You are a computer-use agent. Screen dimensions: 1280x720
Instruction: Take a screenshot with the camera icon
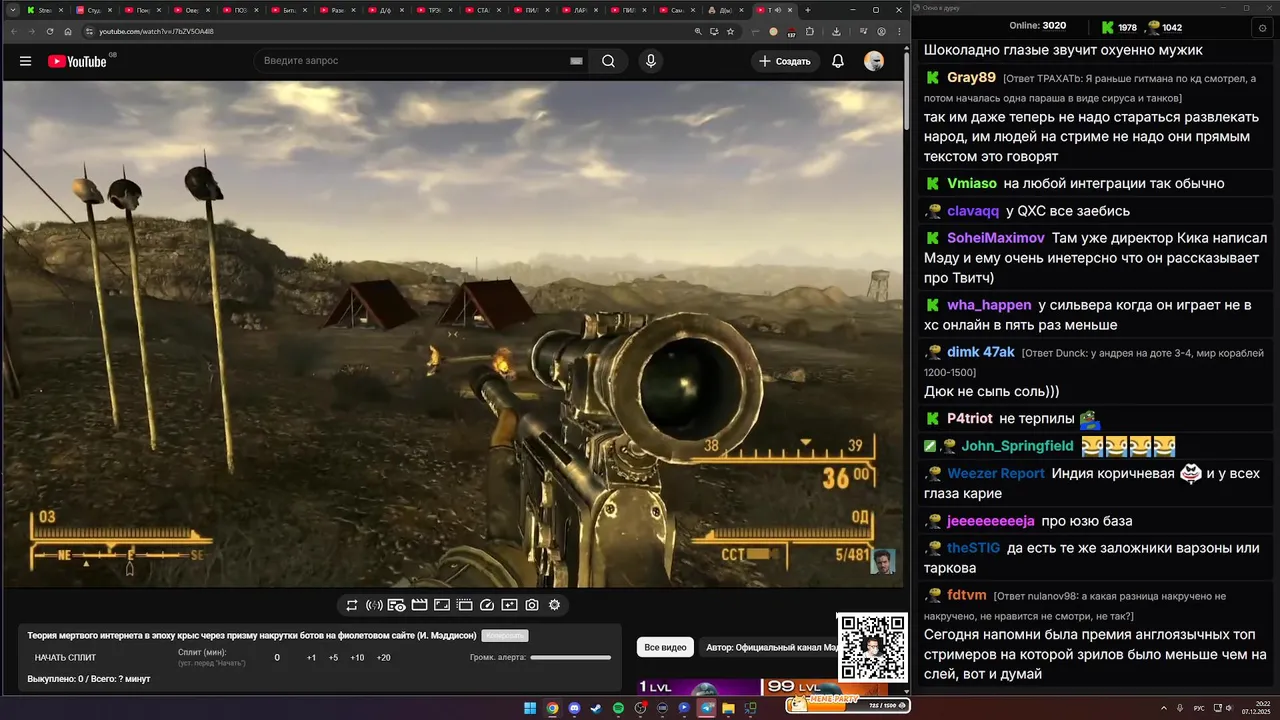coord(532,605)
